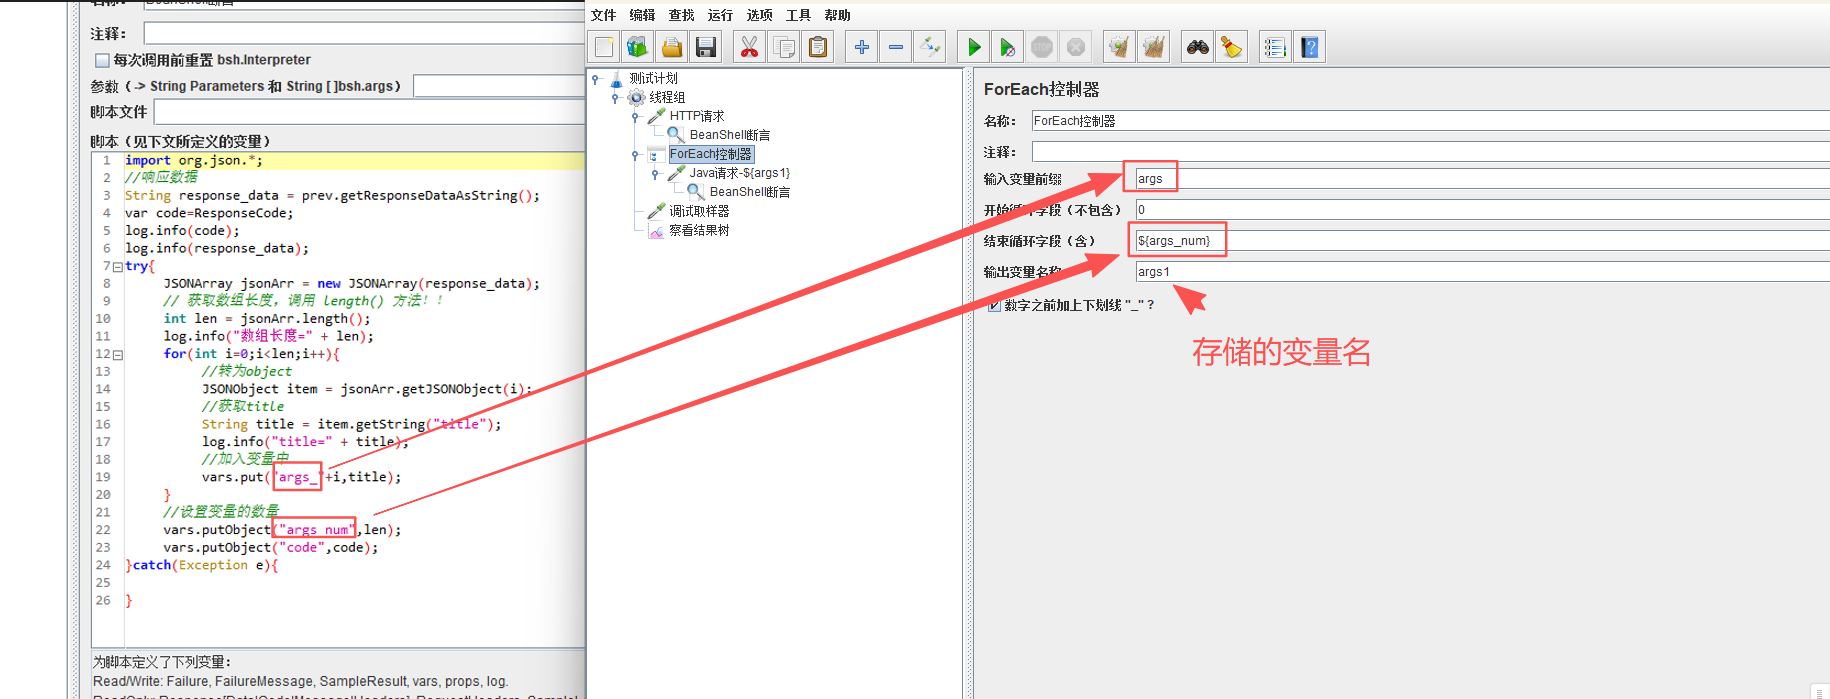Click the 参数 String Parameters field
Screen dimensions: 1830x699
pyautogui.click(x=499, y=86)
